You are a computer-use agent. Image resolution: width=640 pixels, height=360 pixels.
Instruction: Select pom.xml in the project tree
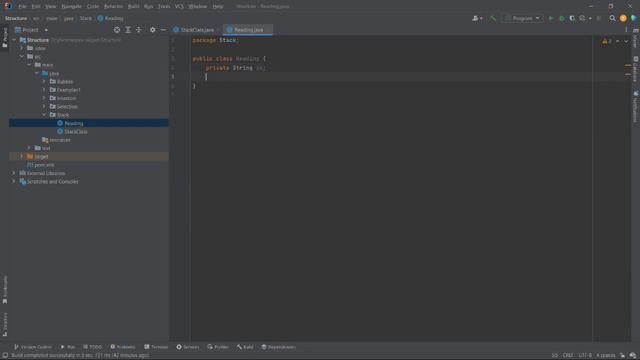pos(44,165)
